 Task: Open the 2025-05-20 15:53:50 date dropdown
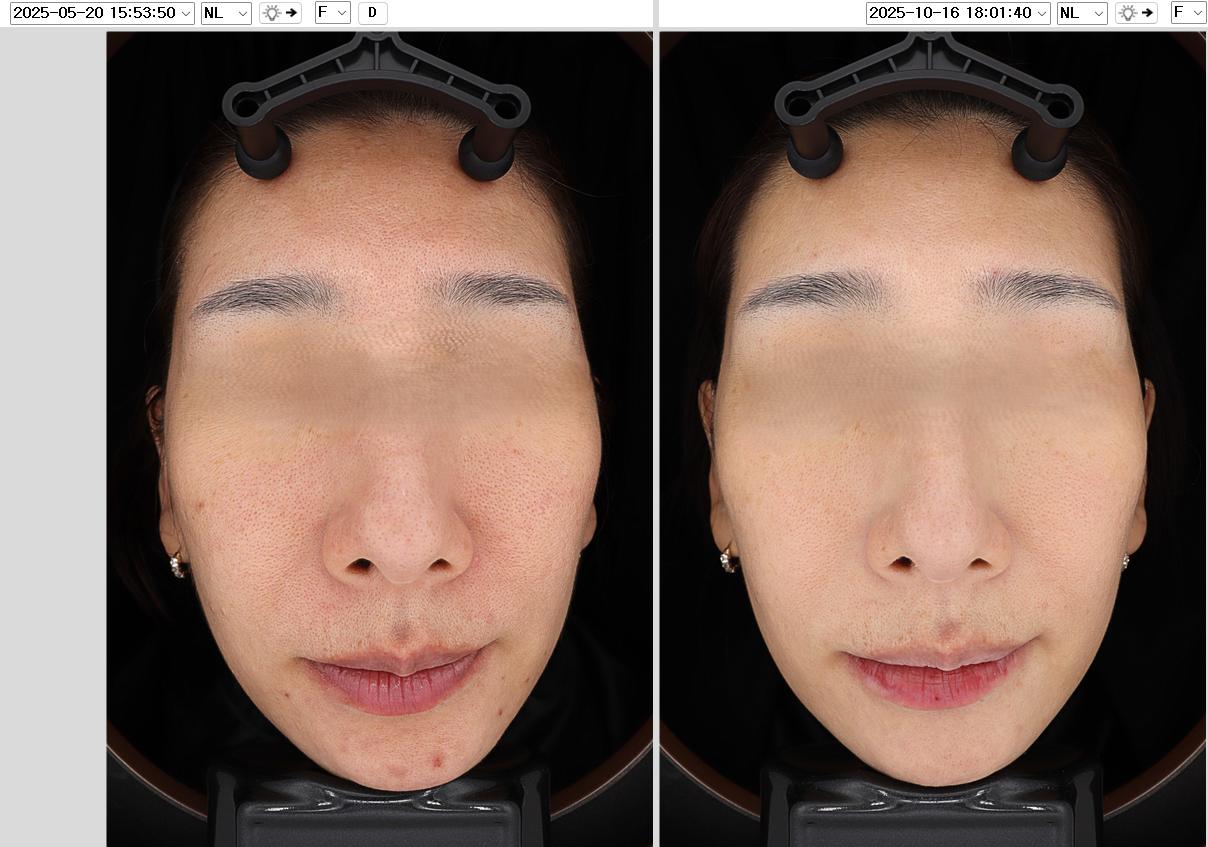click(x=102, y=13)
